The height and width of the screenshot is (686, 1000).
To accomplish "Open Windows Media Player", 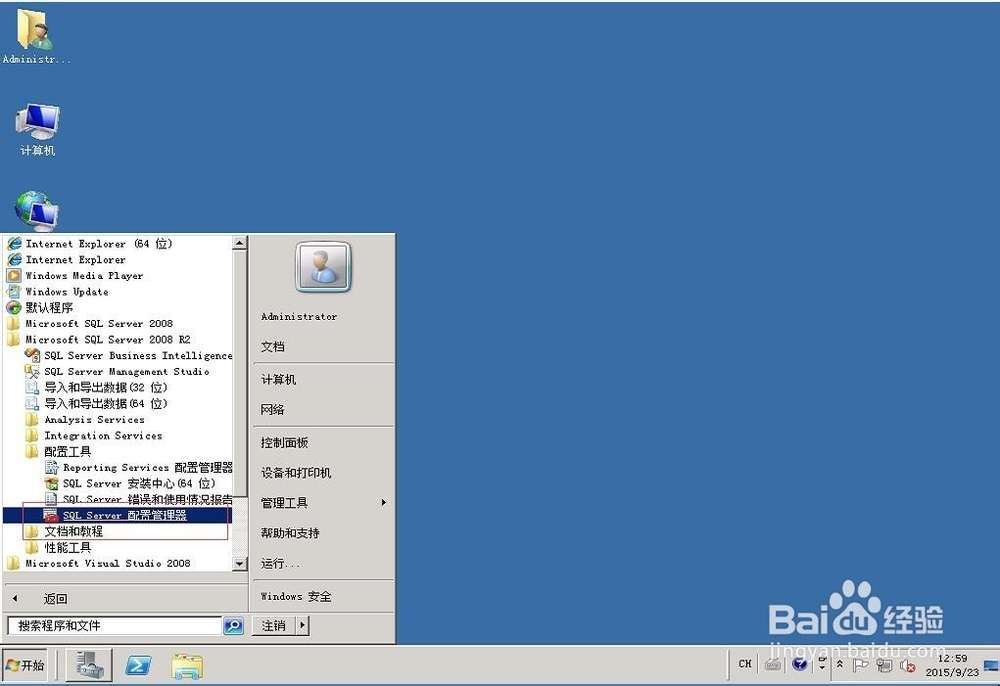I will tap(83, 275).
